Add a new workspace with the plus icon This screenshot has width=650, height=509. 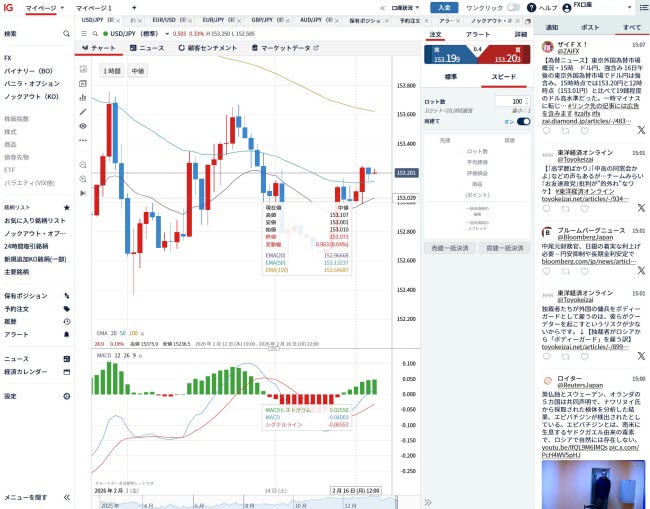134,7
